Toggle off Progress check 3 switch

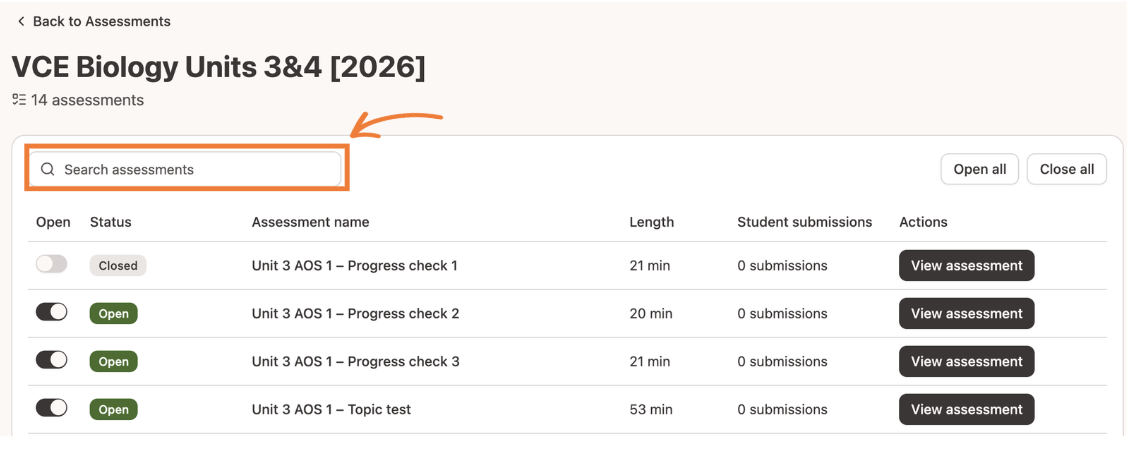click(51, 360)
